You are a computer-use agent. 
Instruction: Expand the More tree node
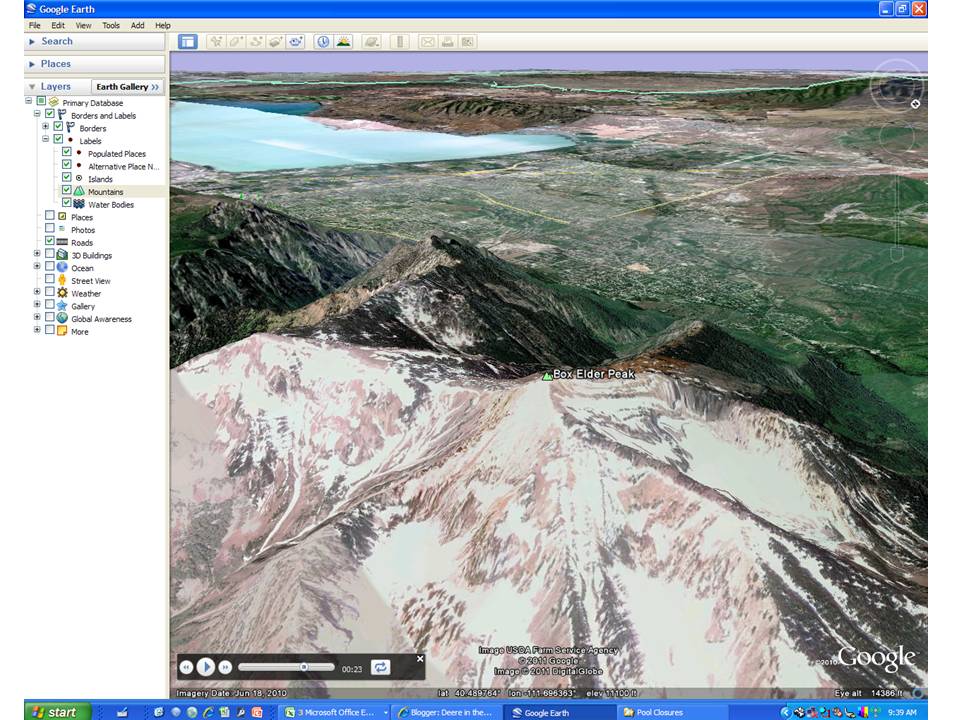(37, 330)
